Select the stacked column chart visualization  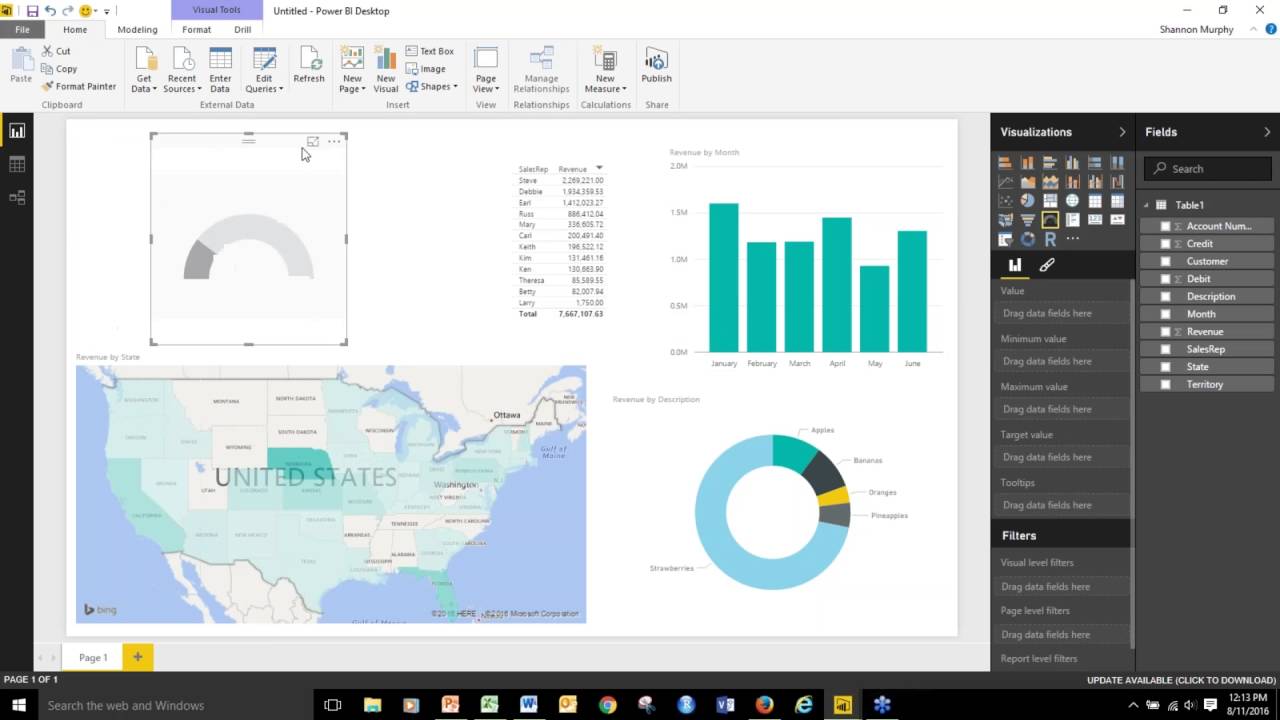(x=1027, y=163)
